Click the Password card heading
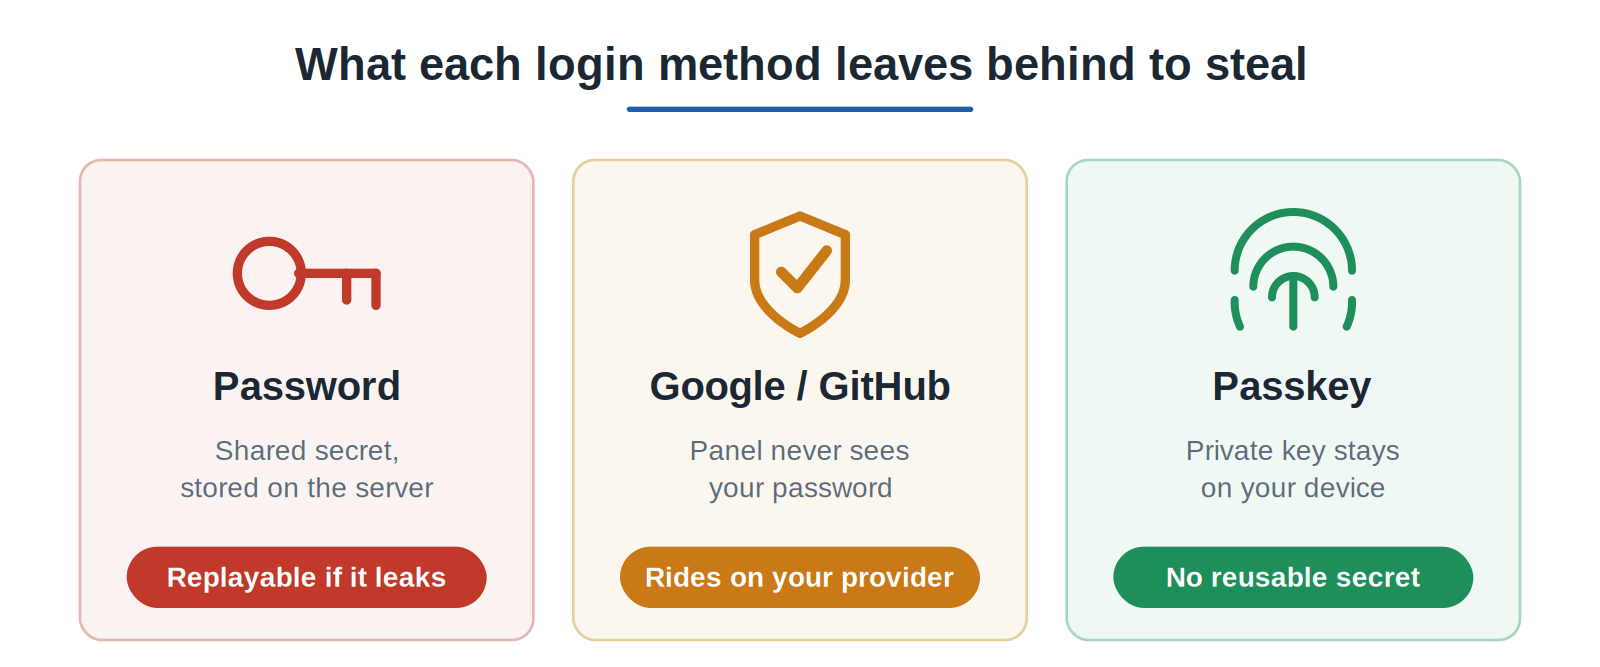The height and width of the screenshot is (667, 1600). (x=307, y=386)
